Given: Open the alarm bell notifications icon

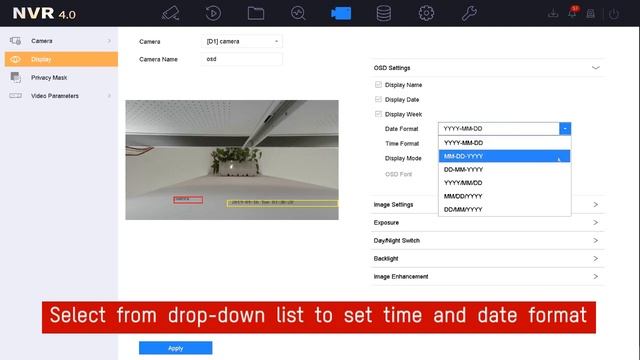Looking at the screenshot, I should pos(572,13).
